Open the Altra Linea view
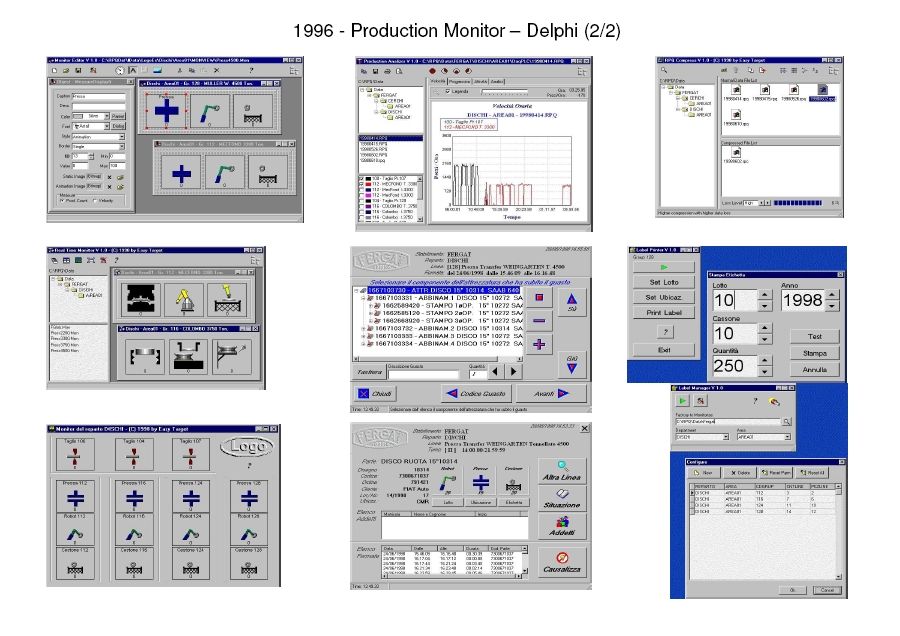Screen dimensions: 900x636 point(562,471)
